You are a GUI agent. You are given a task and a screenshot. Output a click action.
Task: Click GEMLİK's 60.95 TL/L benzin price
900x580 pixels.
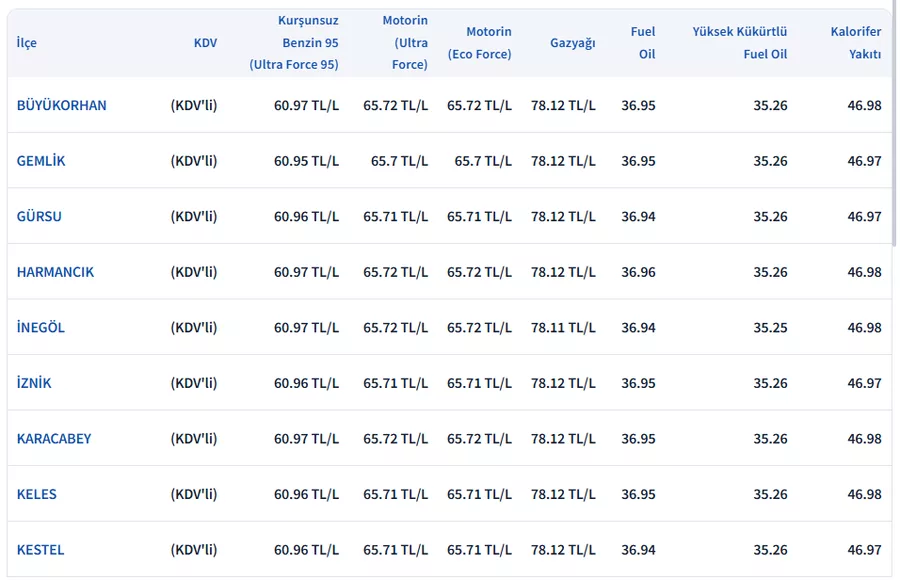coord(306,161)
